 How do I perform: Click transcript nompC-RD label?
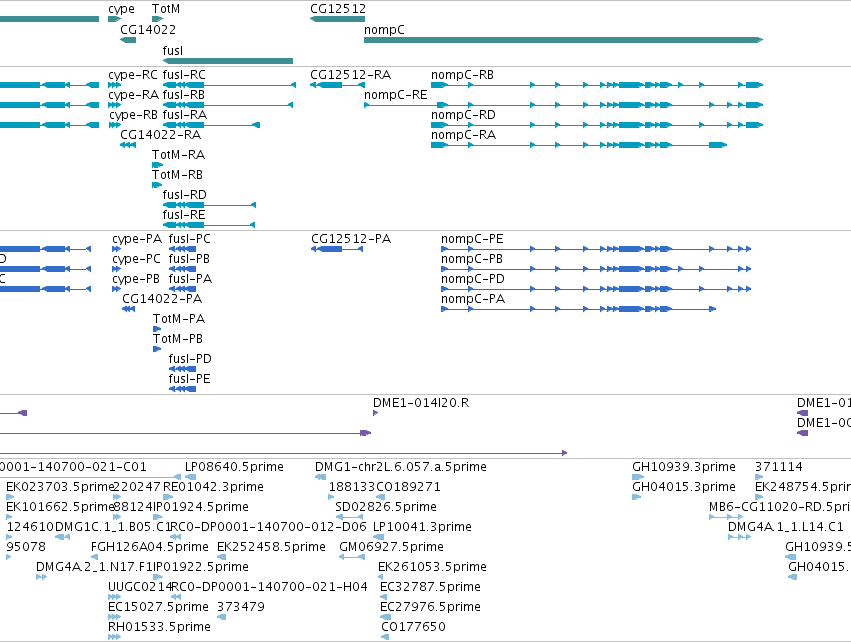click(x=463, y=115)
